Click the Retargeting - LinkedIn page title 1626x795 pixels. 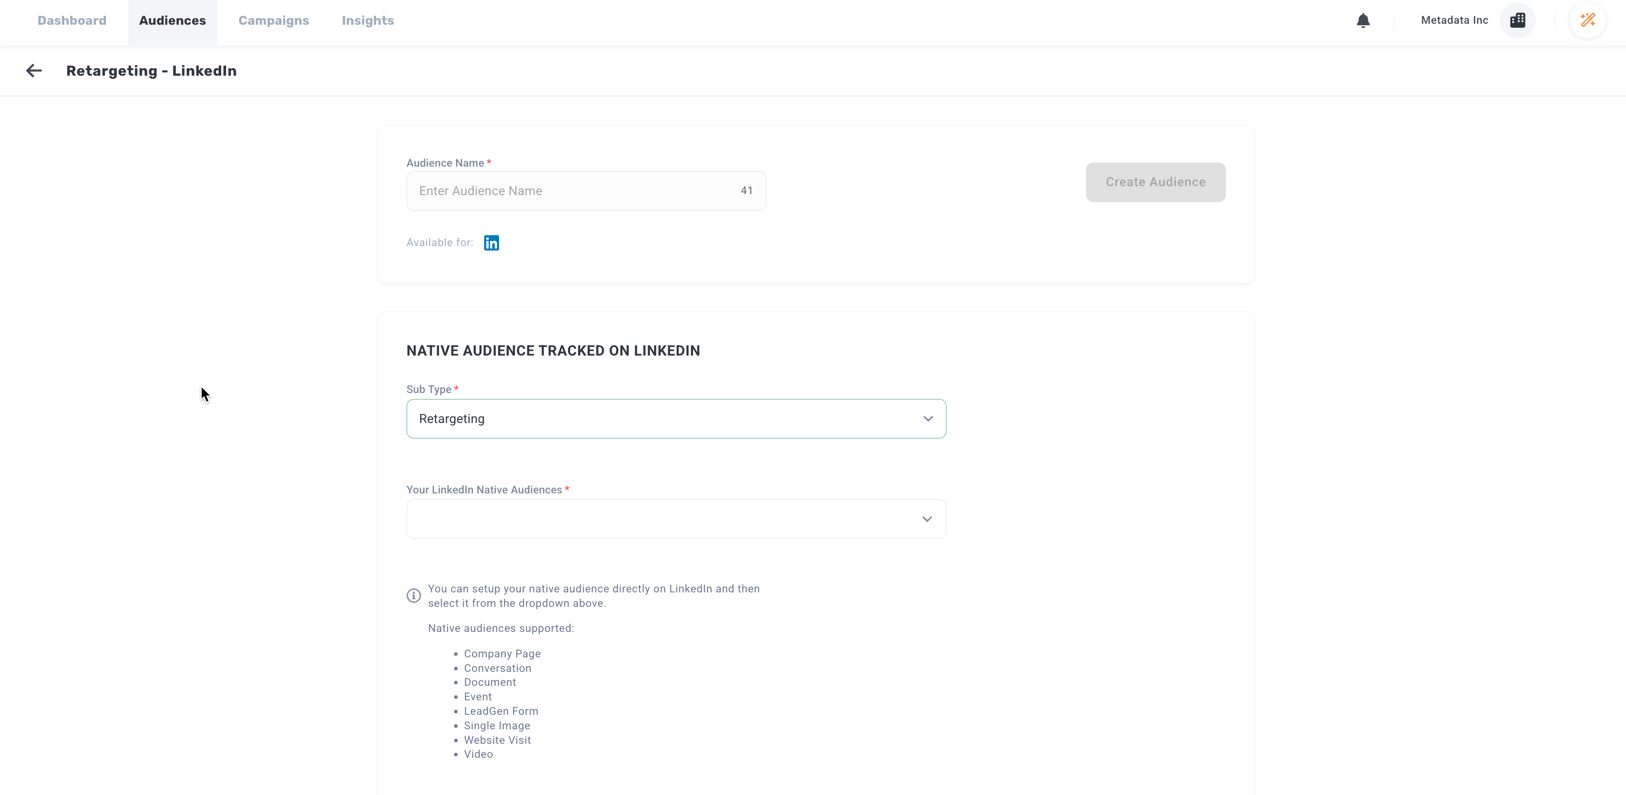point(151,71)
